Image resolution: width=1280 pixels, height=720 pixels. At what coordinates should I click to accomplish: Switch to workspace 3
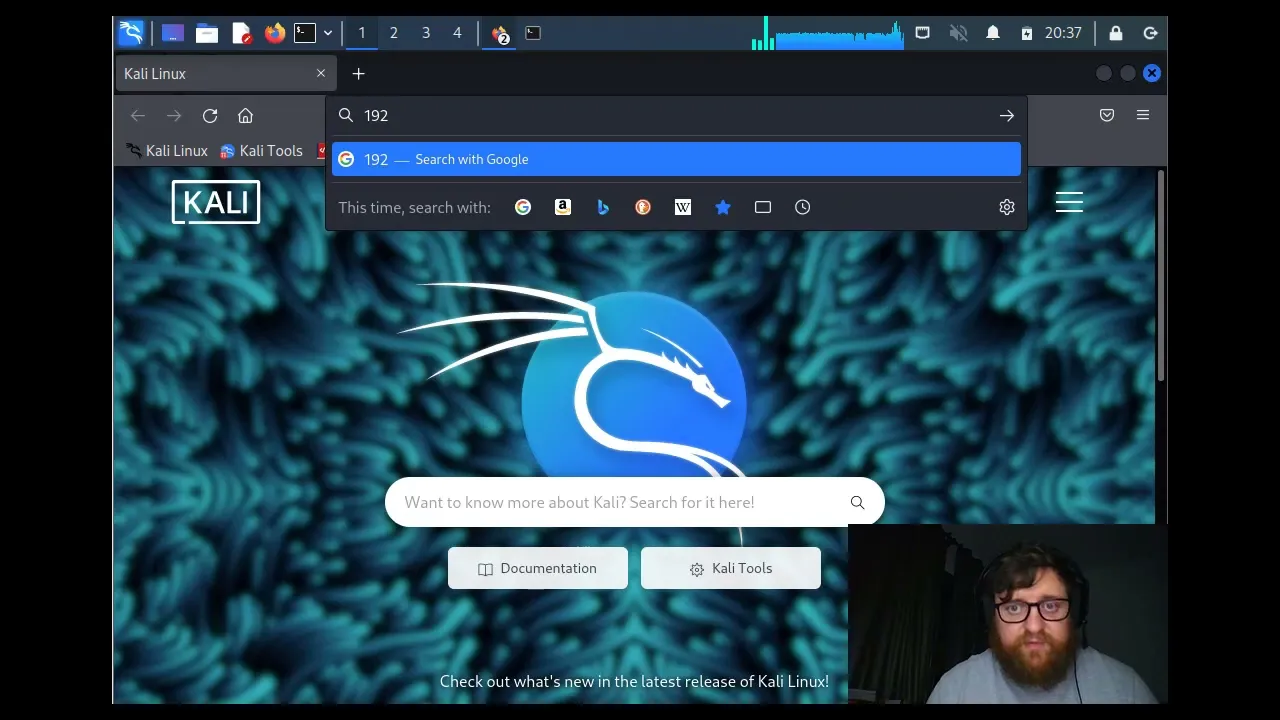coord(426,33)
